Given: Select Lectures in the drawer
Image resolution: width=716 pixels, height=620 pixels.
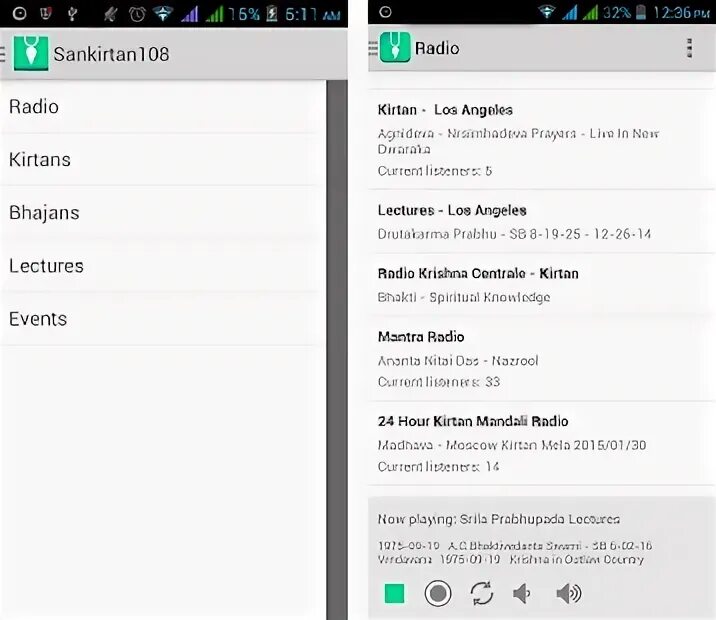Looking at the screenshot, I should [163, 266].
